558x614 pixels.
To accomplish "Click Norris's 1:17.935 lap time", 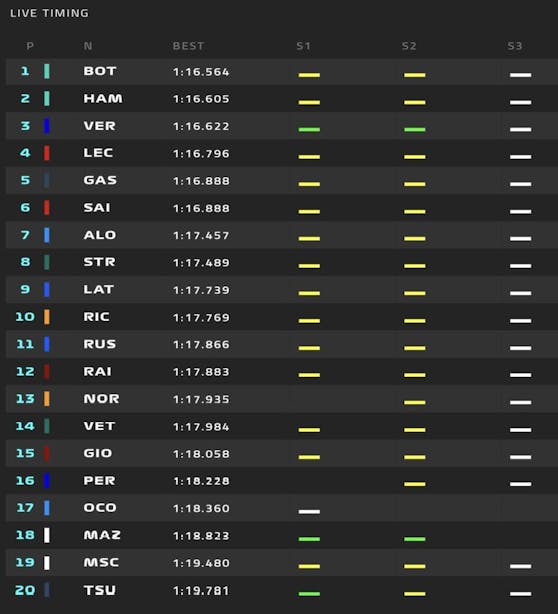I will (201, 399).
